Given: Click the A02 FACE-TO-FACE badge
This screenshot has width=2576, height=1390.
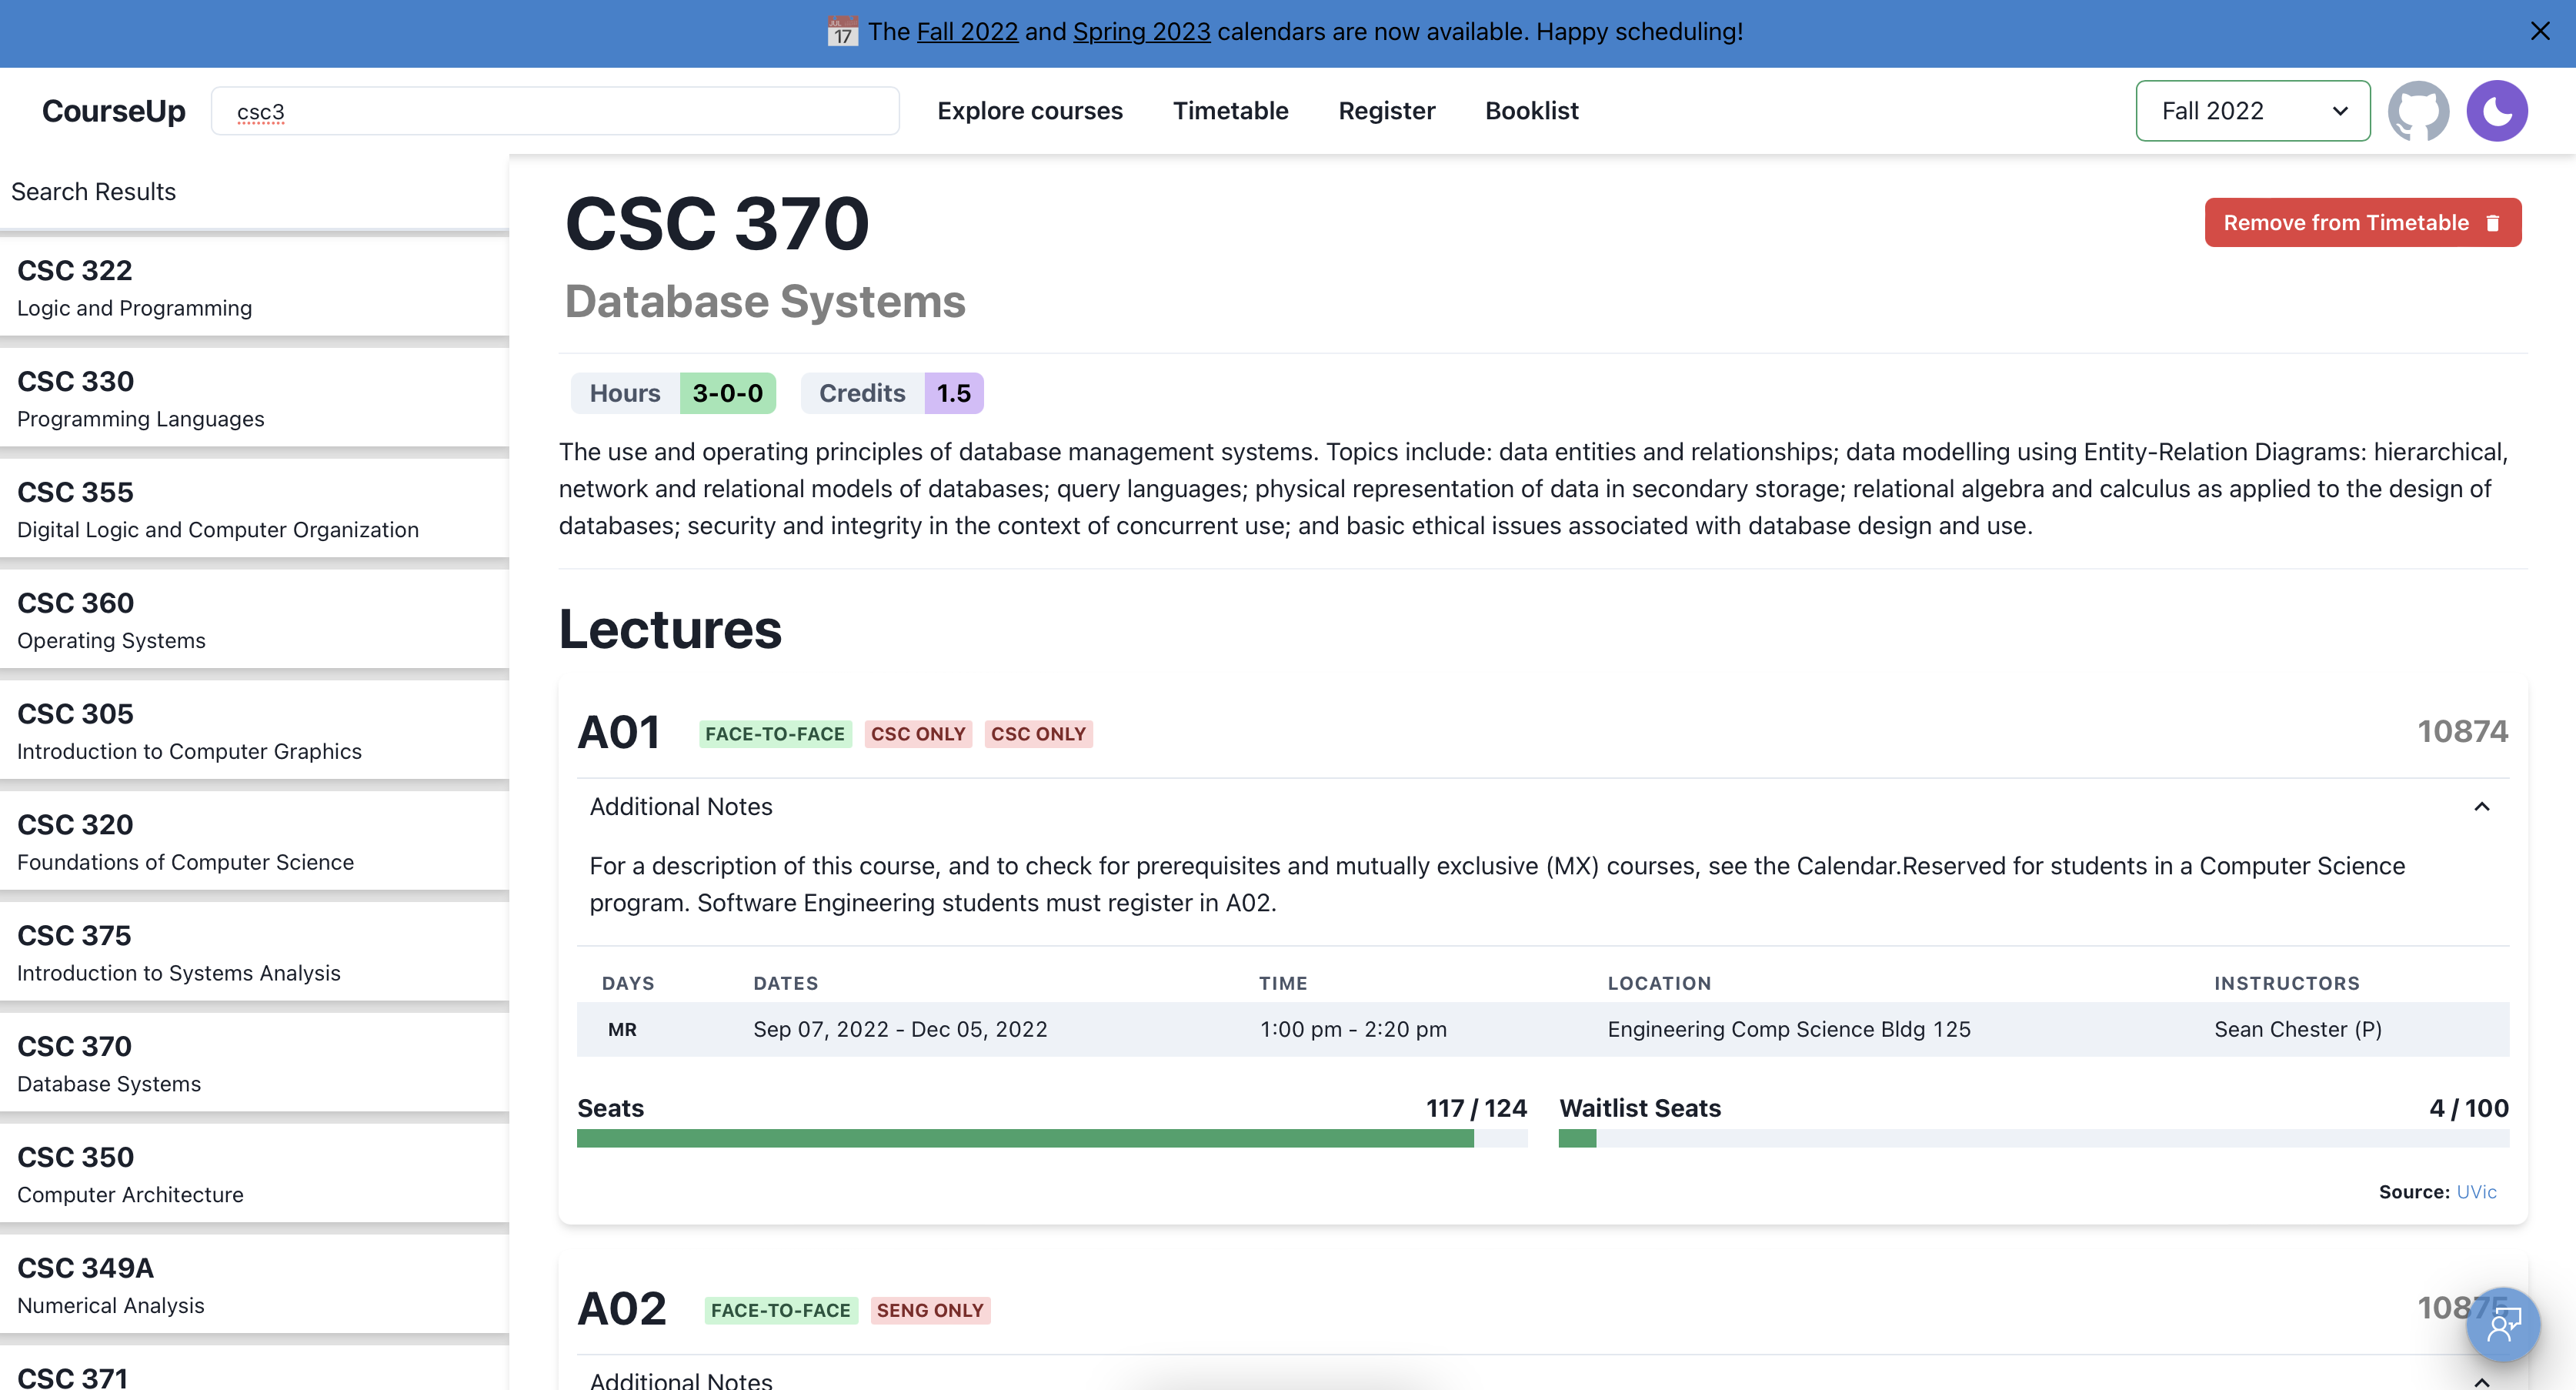Looking at the screenshot, I should [x=780, y=1311].
